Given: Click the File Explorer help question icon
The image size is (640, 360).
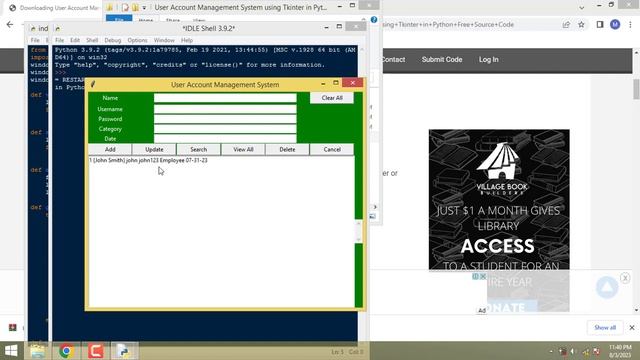Looking at the screenshot, I should click(374, 20).
